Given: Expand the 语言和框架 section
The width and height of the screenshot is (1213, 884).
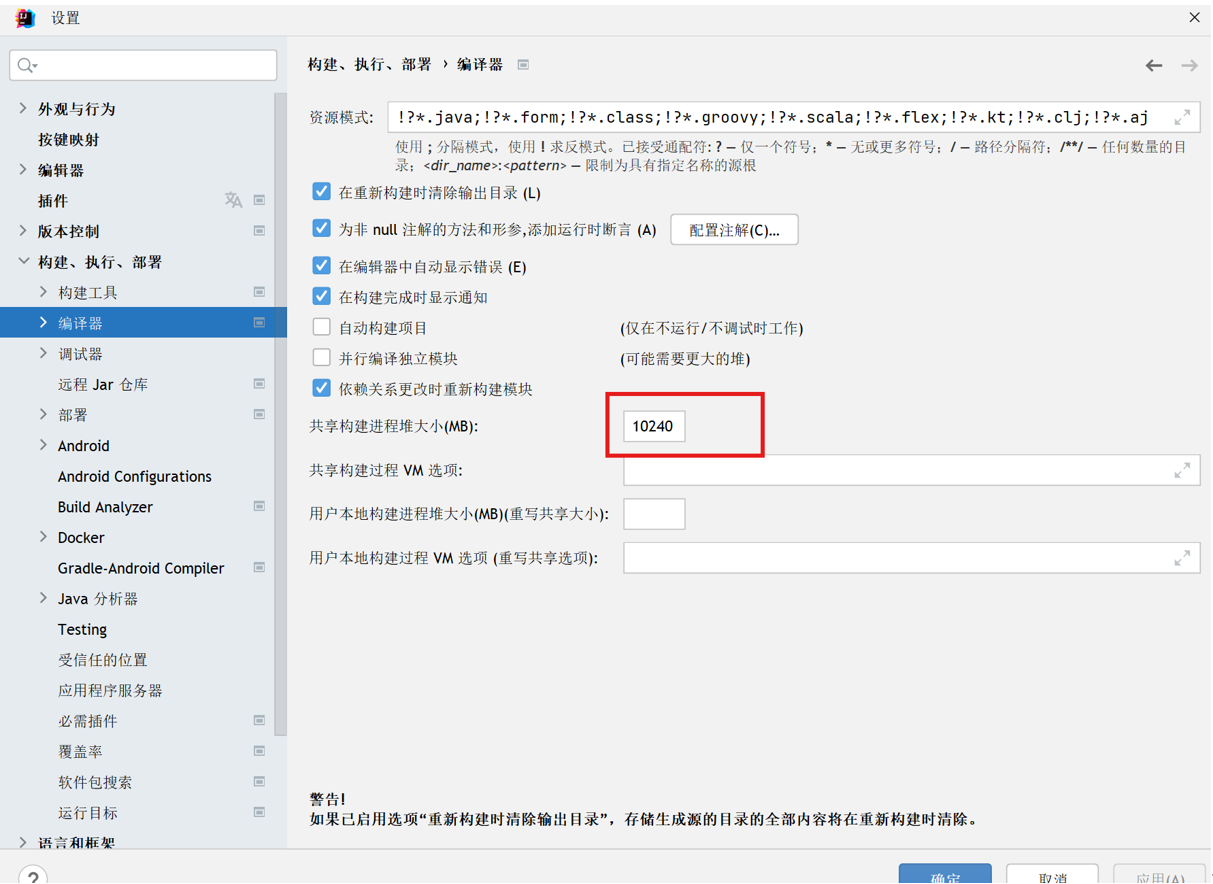Looking at the screenshot, I should click(22, 842).
